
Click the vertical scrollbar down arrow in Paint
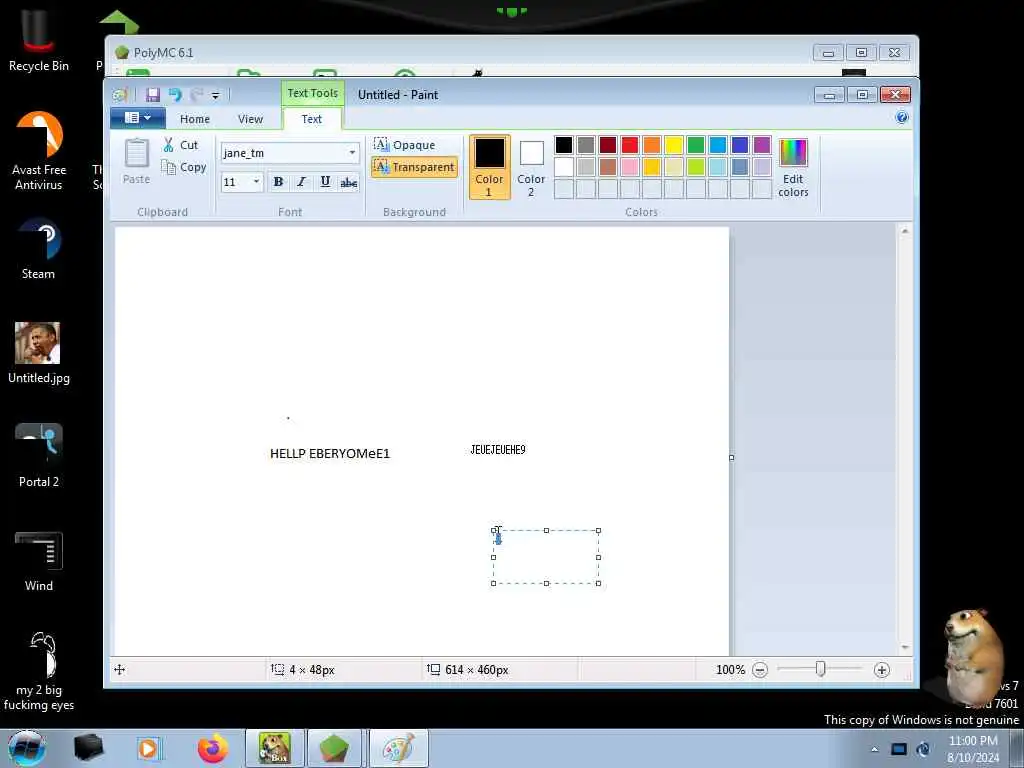pyautogui.click(x=904, y=647)
